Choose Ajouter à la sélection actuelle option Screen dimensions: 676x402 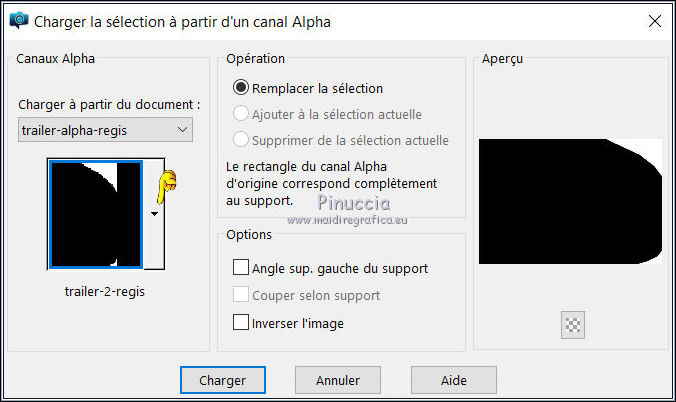coord(241,114)
